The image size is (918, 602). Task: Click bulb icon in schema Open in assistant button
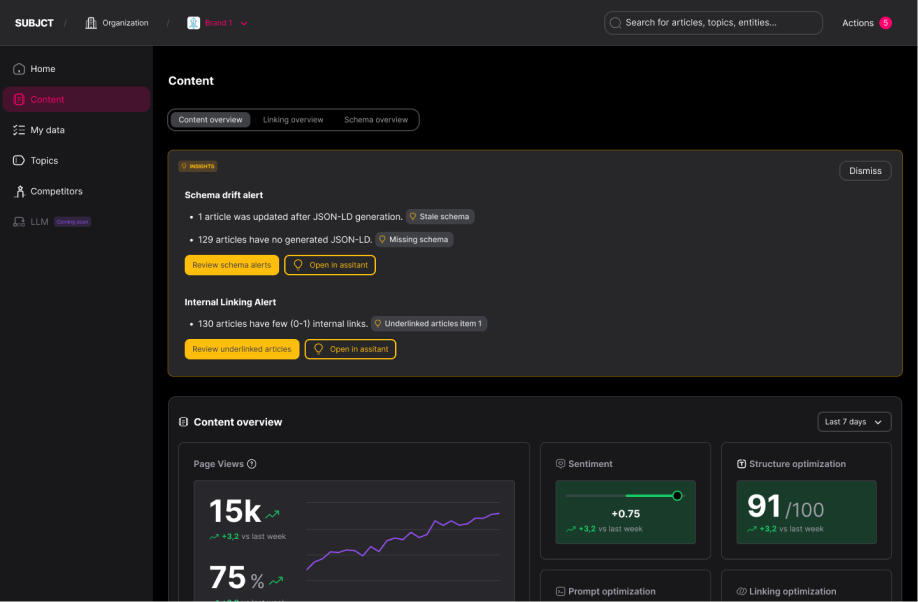tap(298, 265)
